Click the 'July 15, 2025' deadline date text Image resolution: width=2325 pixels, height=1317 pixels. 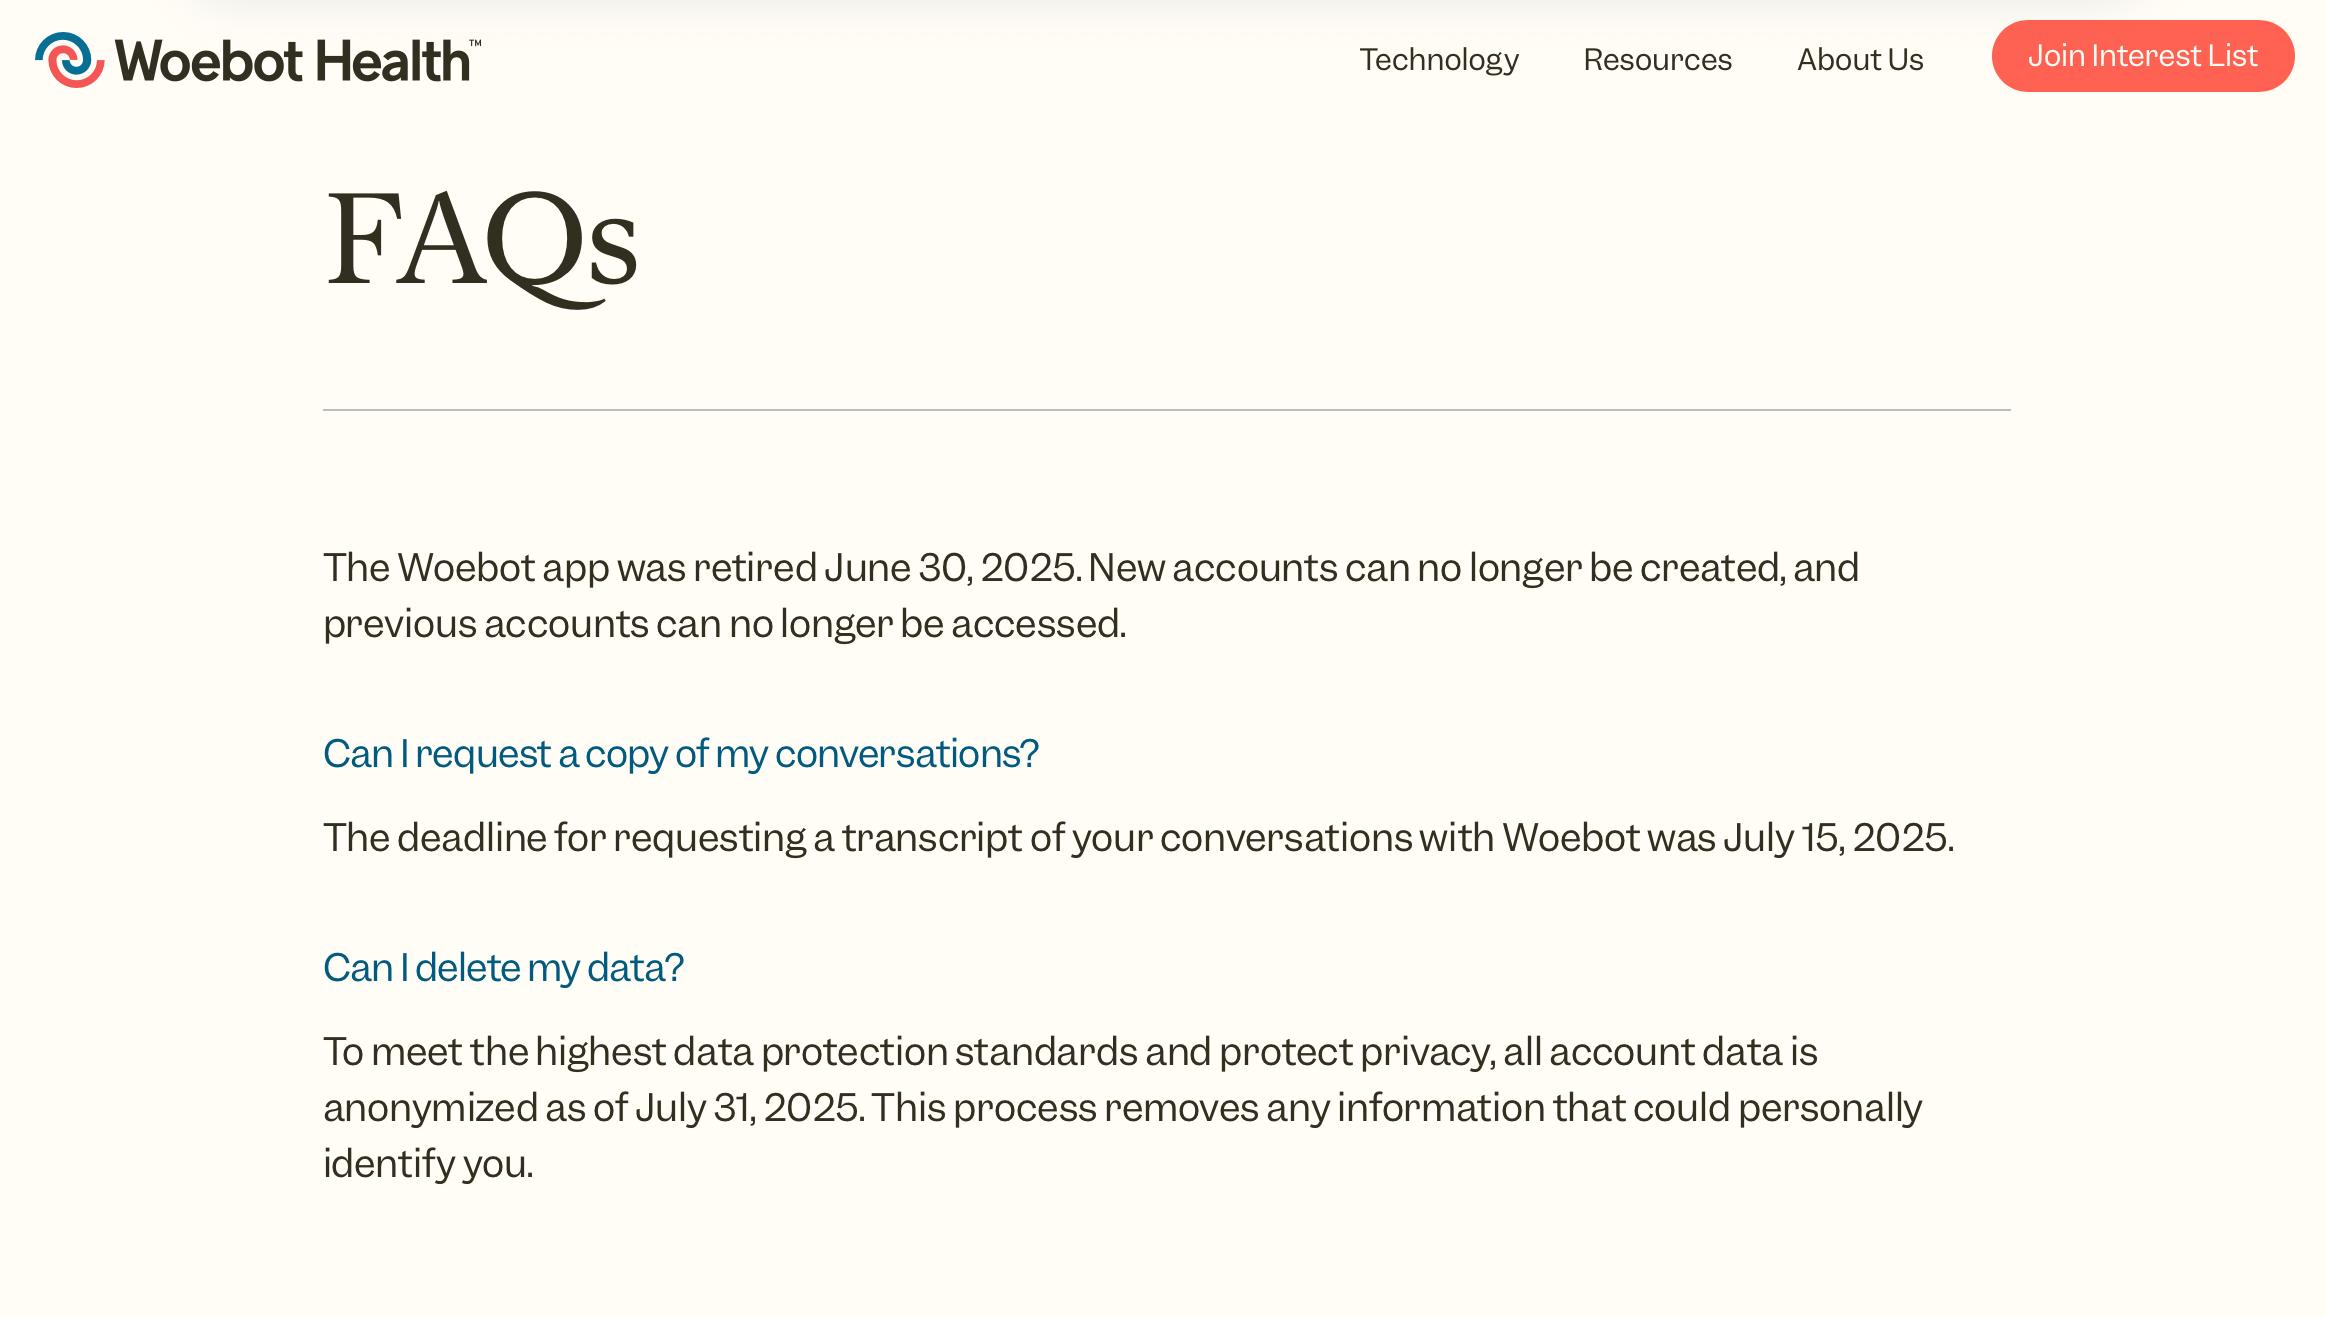1837,838
